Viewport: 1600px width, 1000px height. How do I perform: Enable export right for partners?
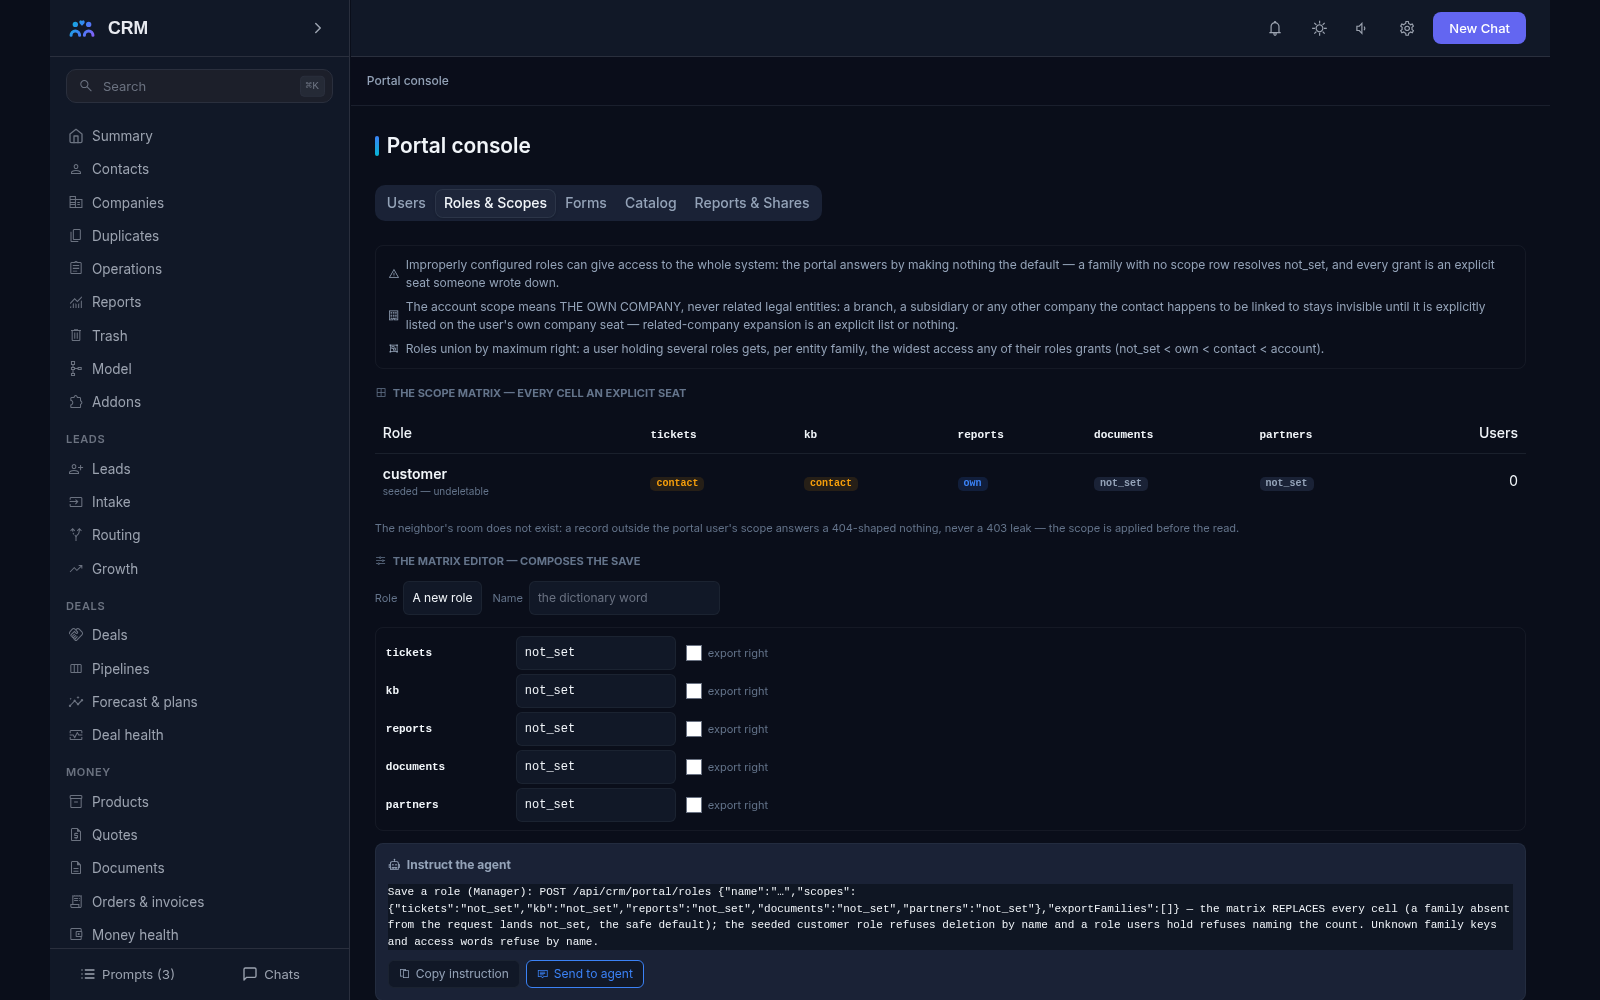[x=694, y=805]
